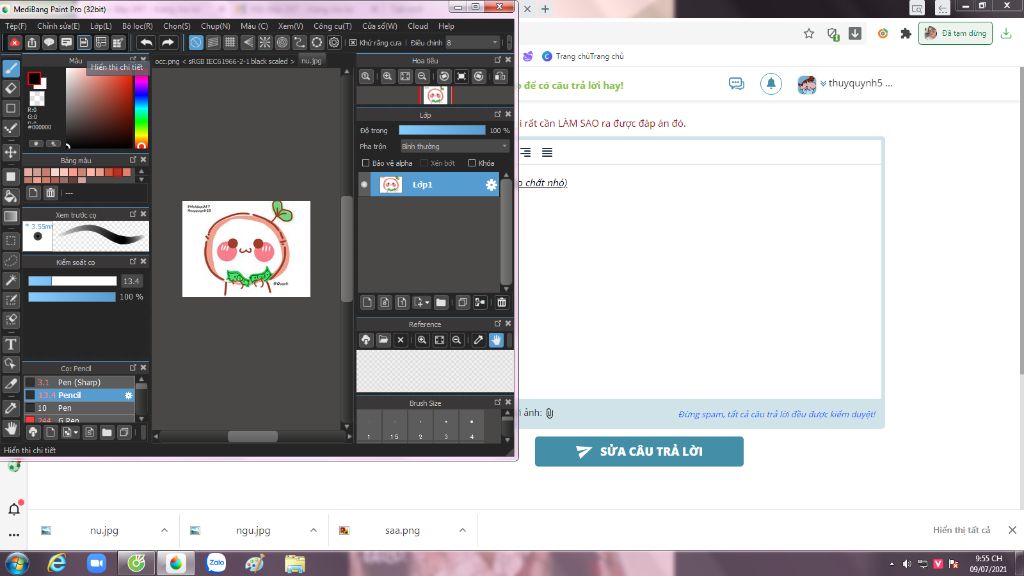Choose the Gradient tool
This screenshot has width=1024, height=576.
[11, 216]
